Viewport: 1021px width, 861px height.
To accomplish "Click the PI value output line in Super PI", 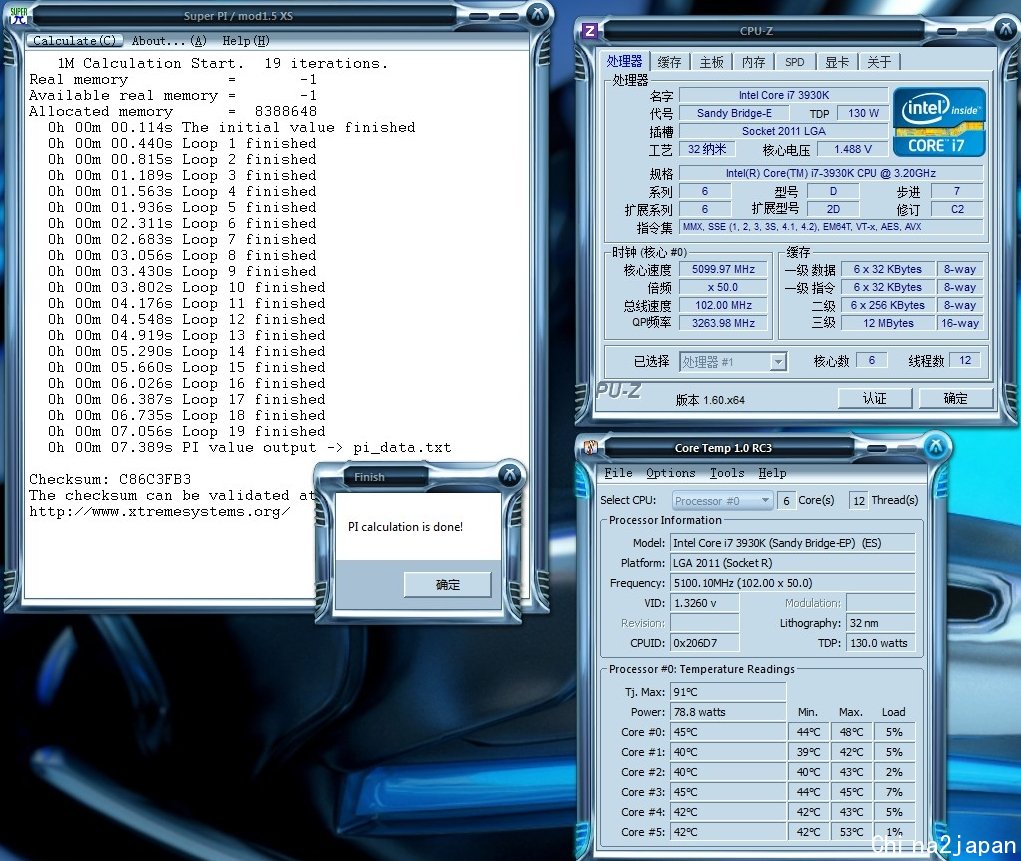I will (249, 447).
